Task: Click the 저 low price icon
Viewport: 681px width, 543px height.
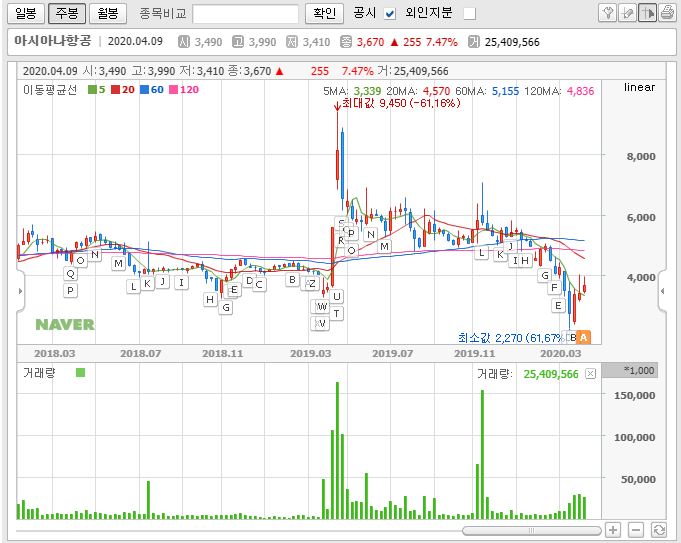Action: [292, 42]
